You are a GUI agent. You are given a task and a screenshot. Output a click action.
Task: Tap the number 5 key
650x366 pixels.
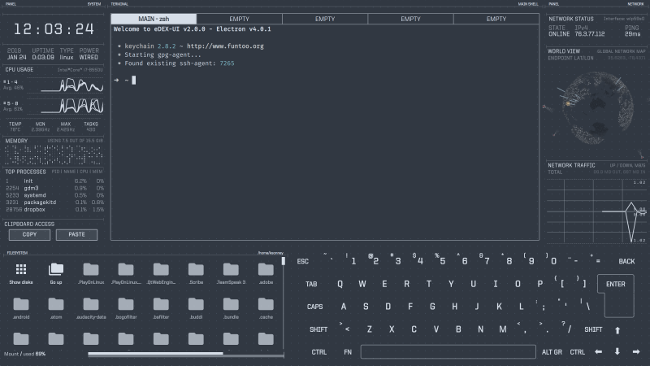pos(440,260)
